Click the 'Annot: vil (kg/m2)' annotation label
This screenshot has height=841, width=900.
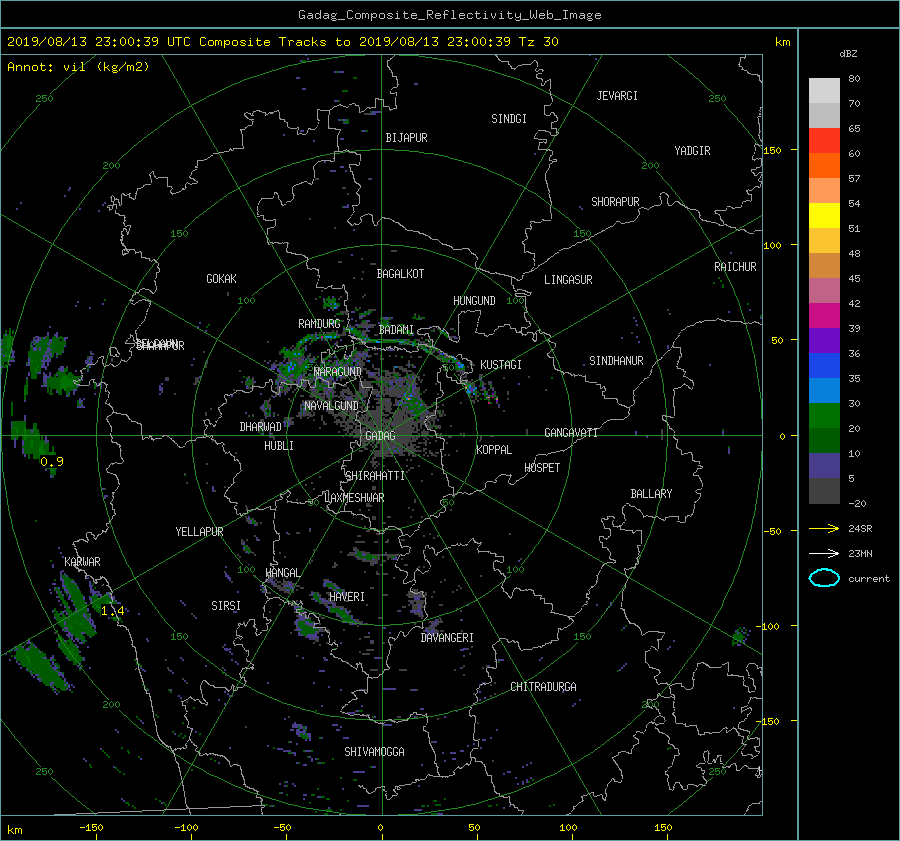point(78,67)
